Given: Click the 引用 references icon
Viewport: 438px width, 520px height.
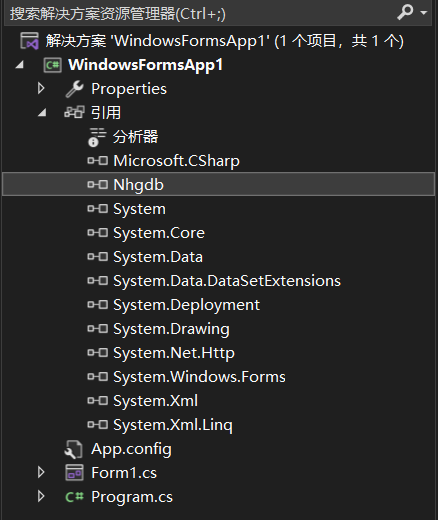Looking at the screenshot, I should pos(74,112).
